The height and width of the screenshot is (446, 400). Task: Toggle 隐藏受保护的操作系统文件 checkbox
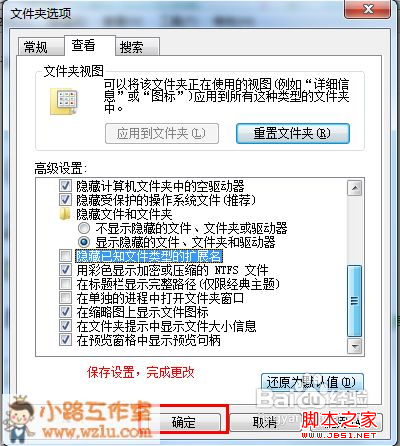[x=65, y=200]
